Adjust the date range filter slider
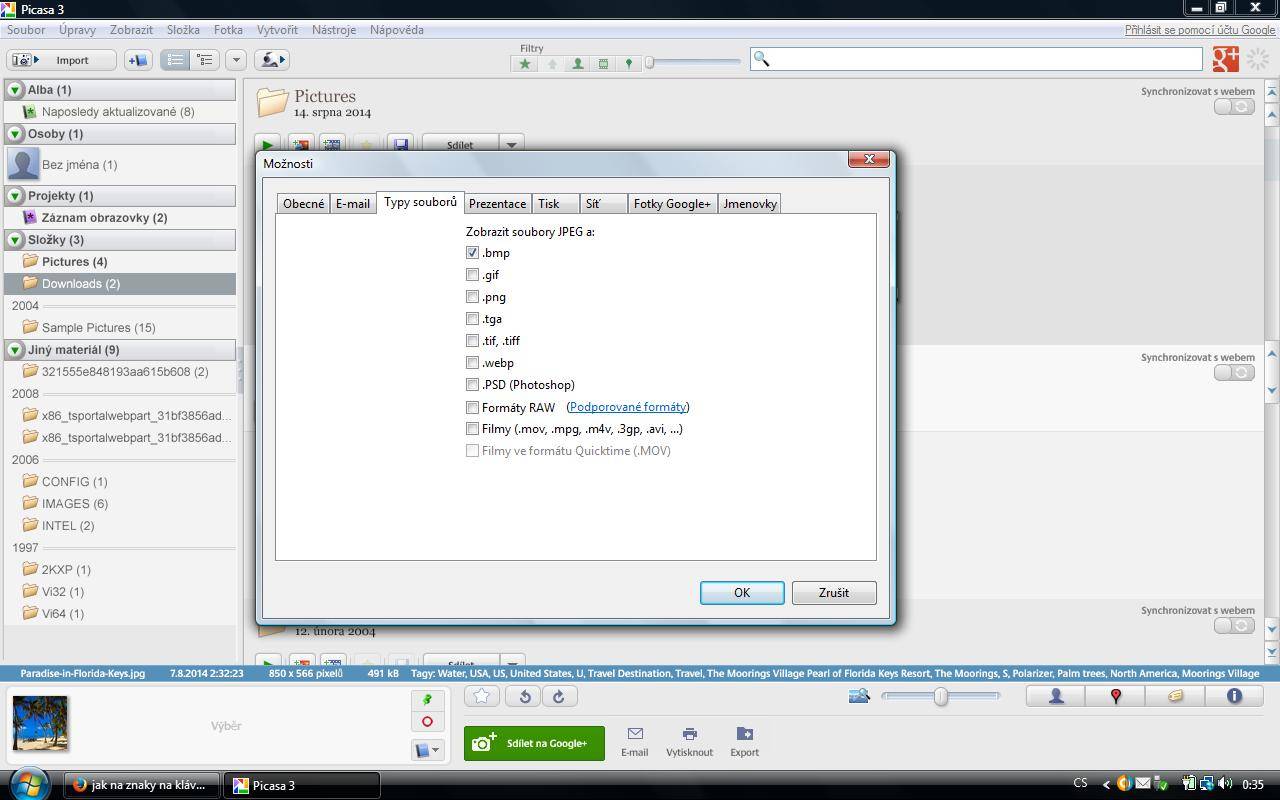This screenshot has height=800, width=1280. click(649, 62)
